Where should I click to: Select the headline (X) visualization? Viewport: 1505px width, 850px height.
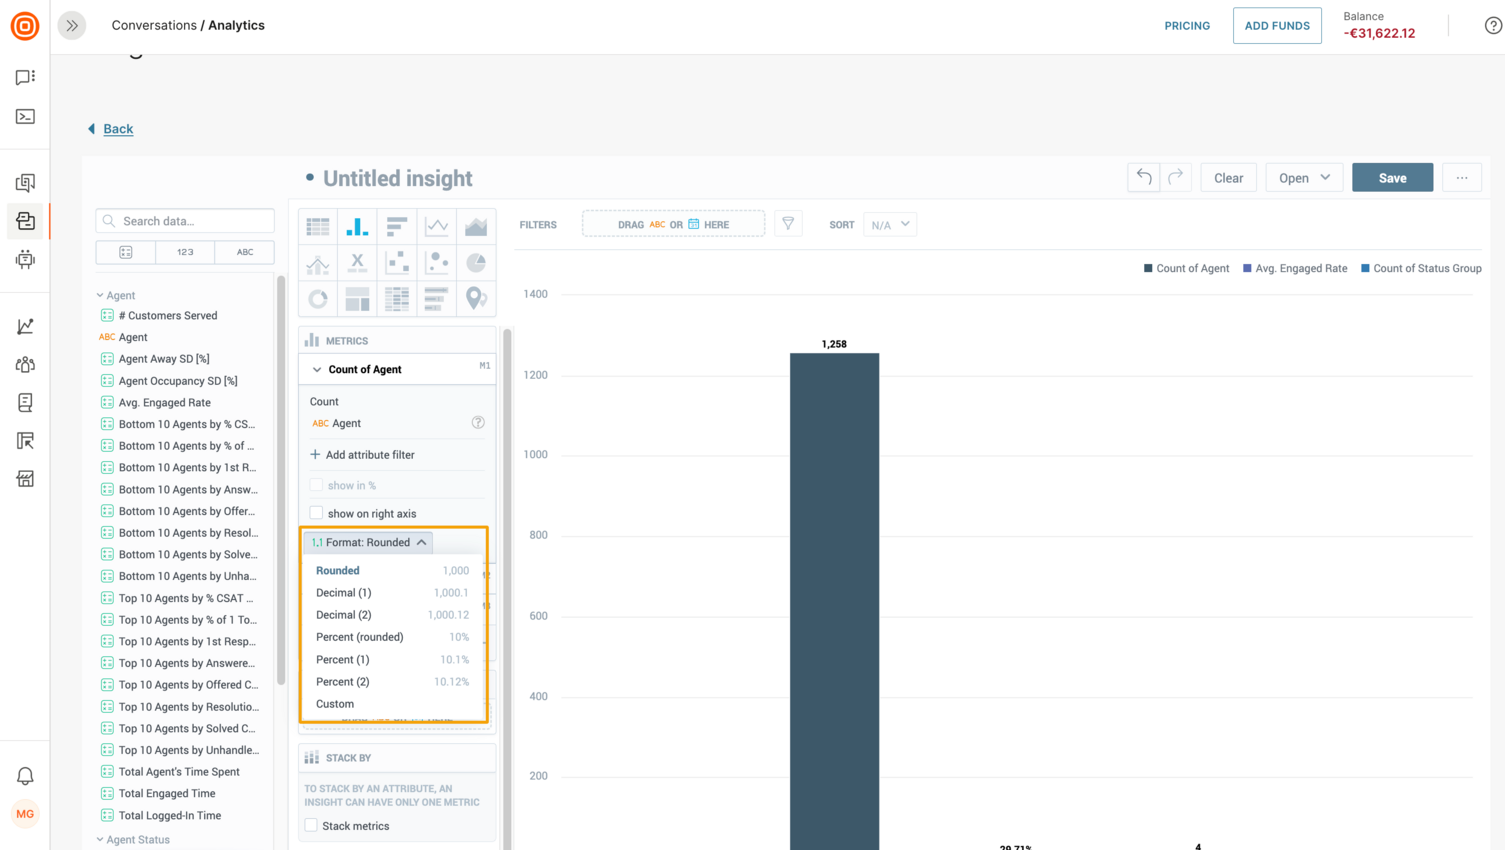tap(357, 262)
